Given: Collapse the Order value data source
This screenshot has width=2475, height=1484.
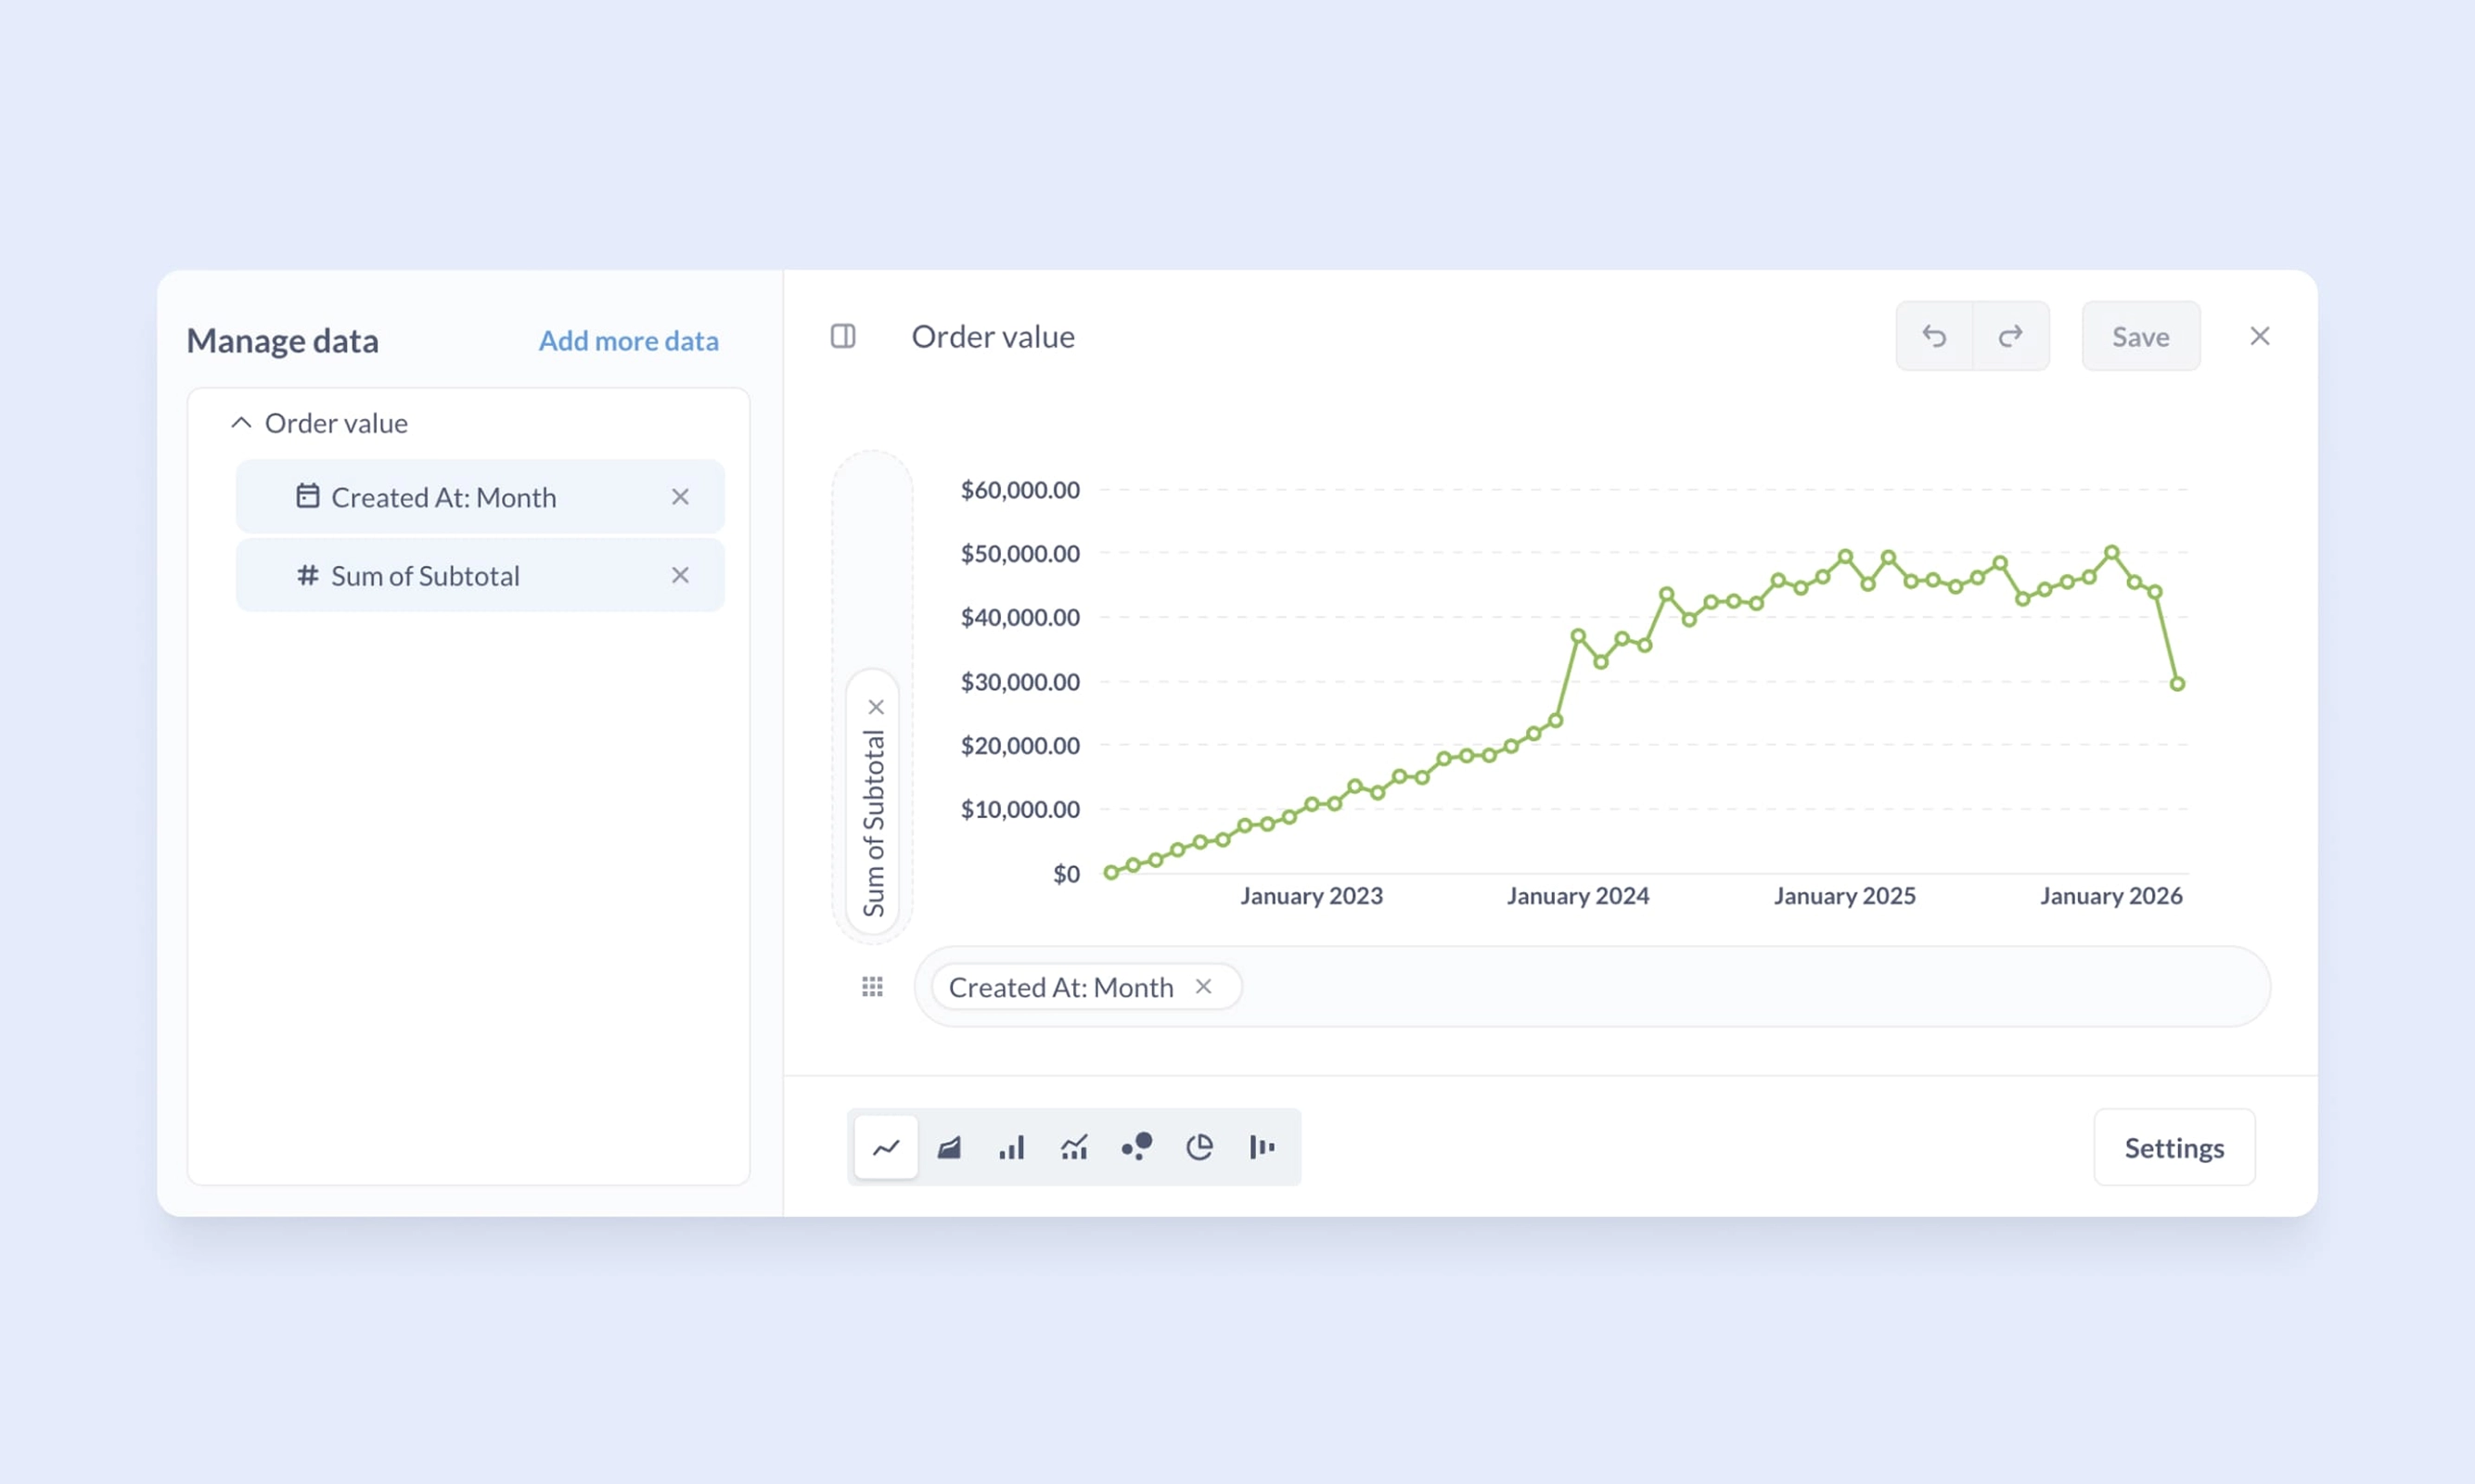Looking at the screenshot, I should click(x=241, y=423).
